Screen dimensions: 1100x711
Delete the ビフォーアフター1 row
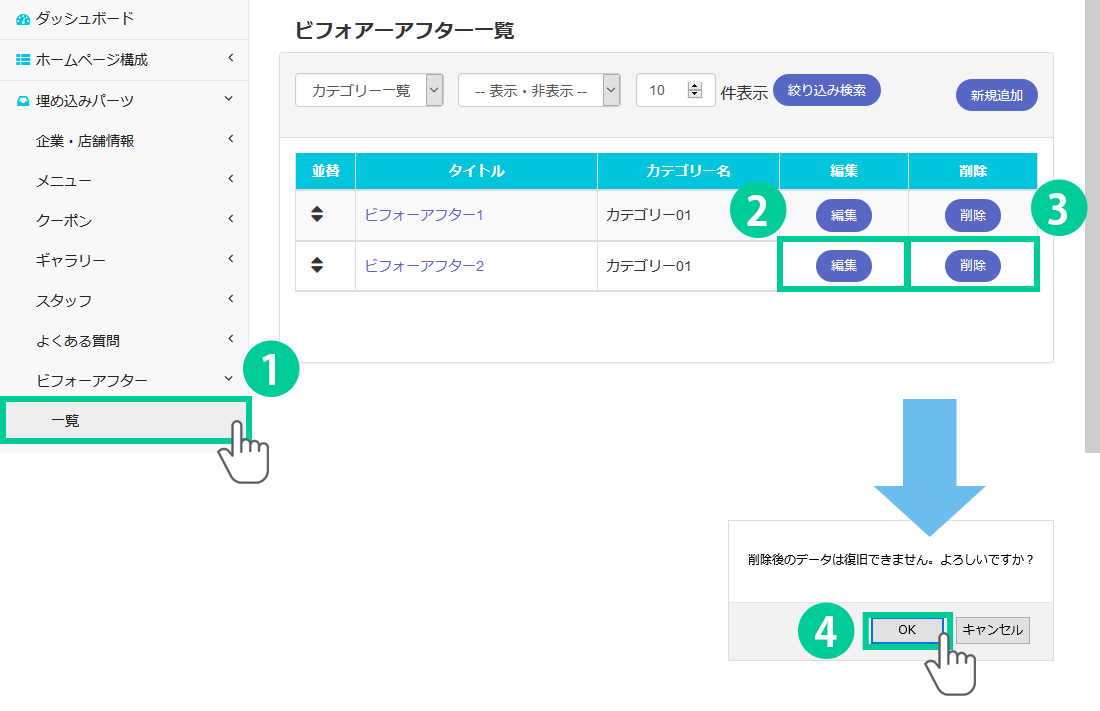(972, 215)
